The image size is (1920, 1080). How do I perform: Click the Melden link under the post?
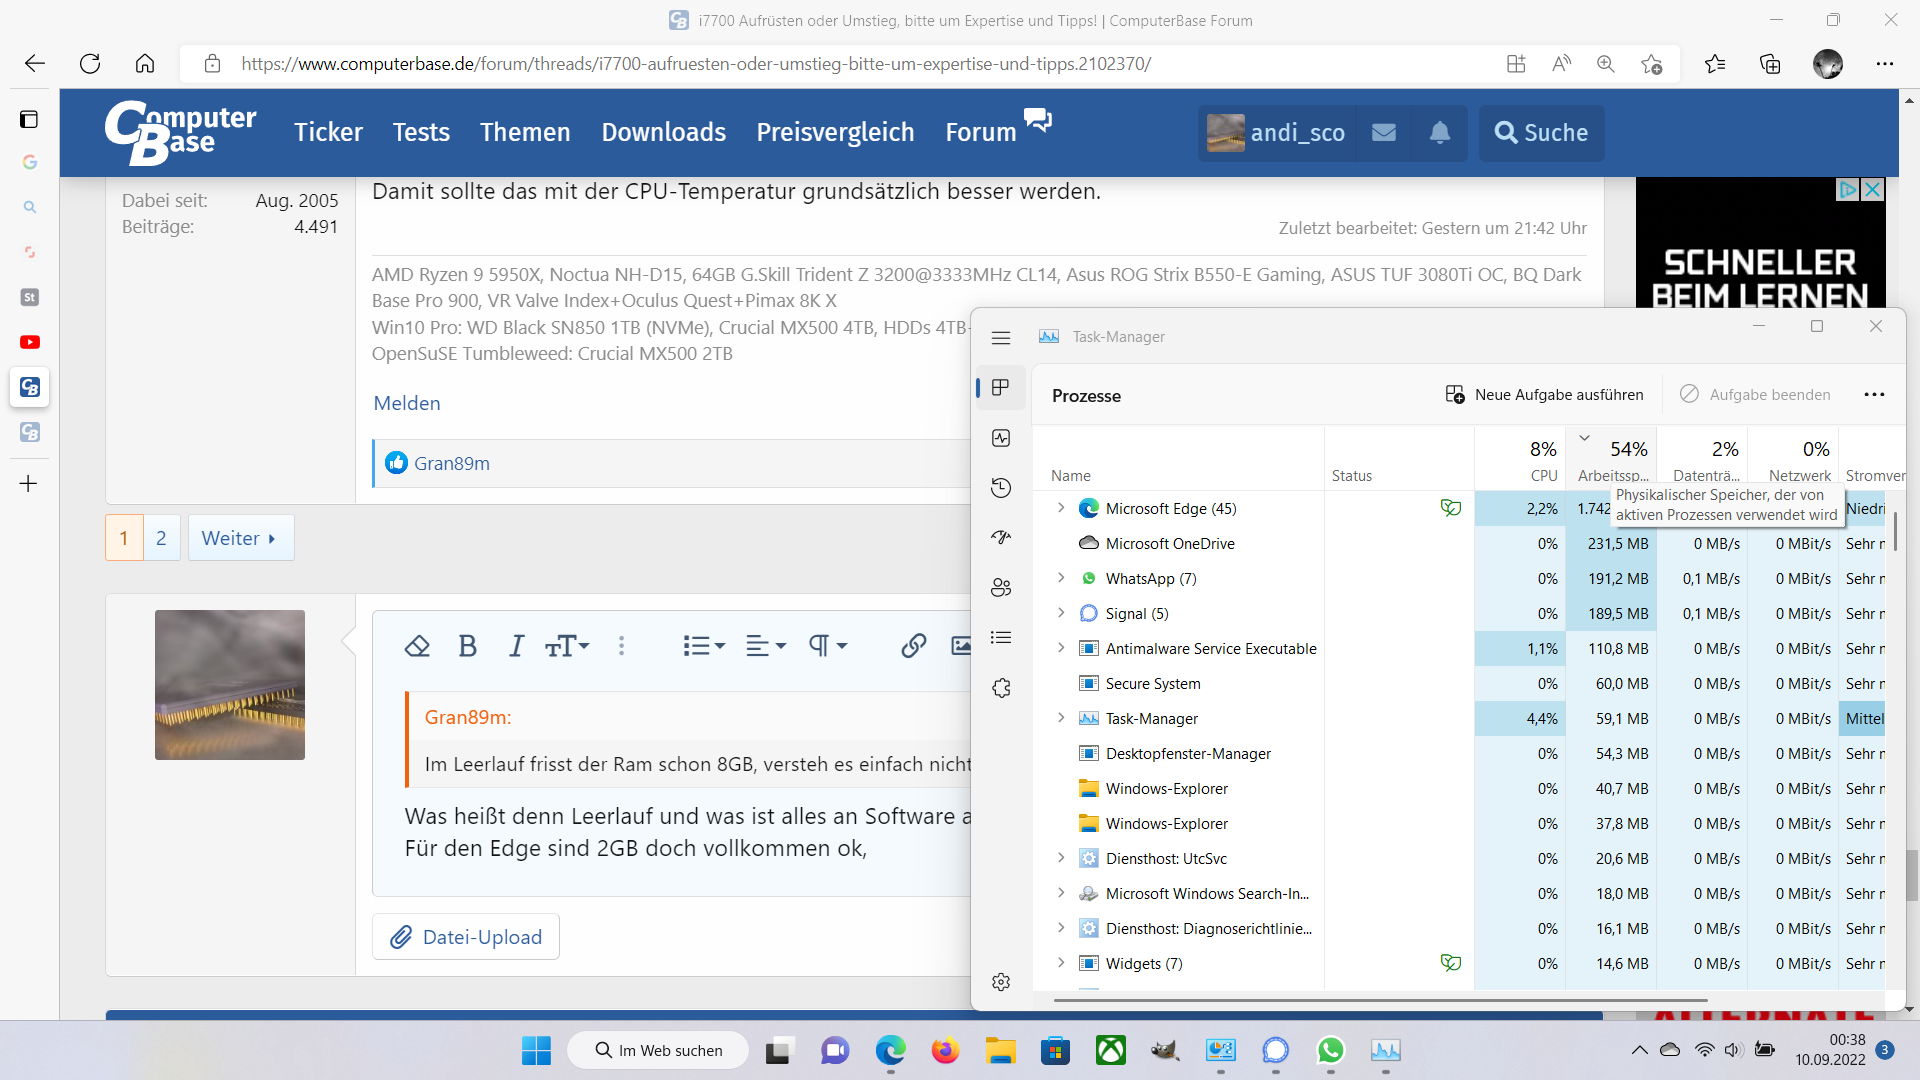[x=407, y=403]
